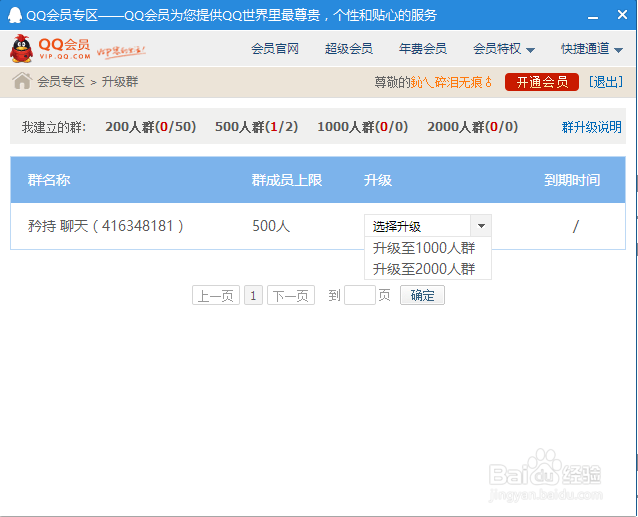Click the home icon in breadcrumb
Viewport: 638px width, 517px height.
point(22,81)
